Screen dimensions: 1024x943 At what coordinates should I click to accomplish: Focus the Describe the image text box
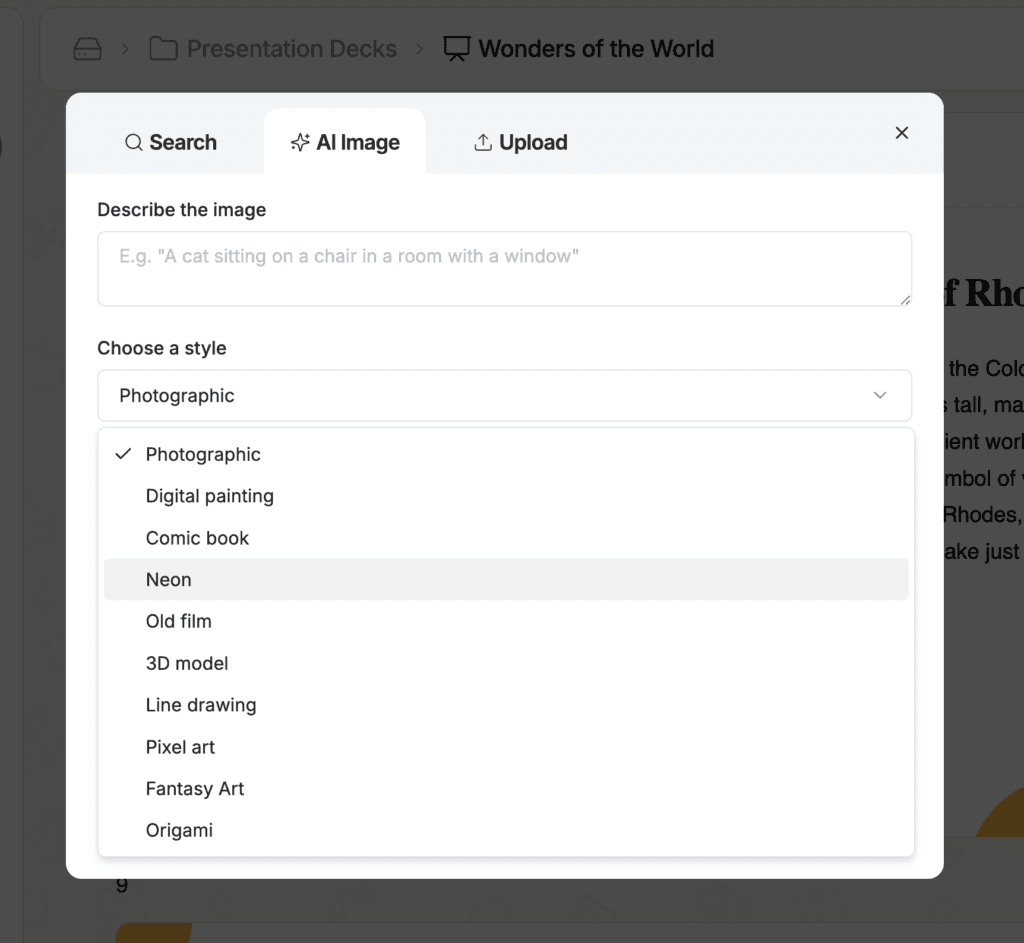505,268
